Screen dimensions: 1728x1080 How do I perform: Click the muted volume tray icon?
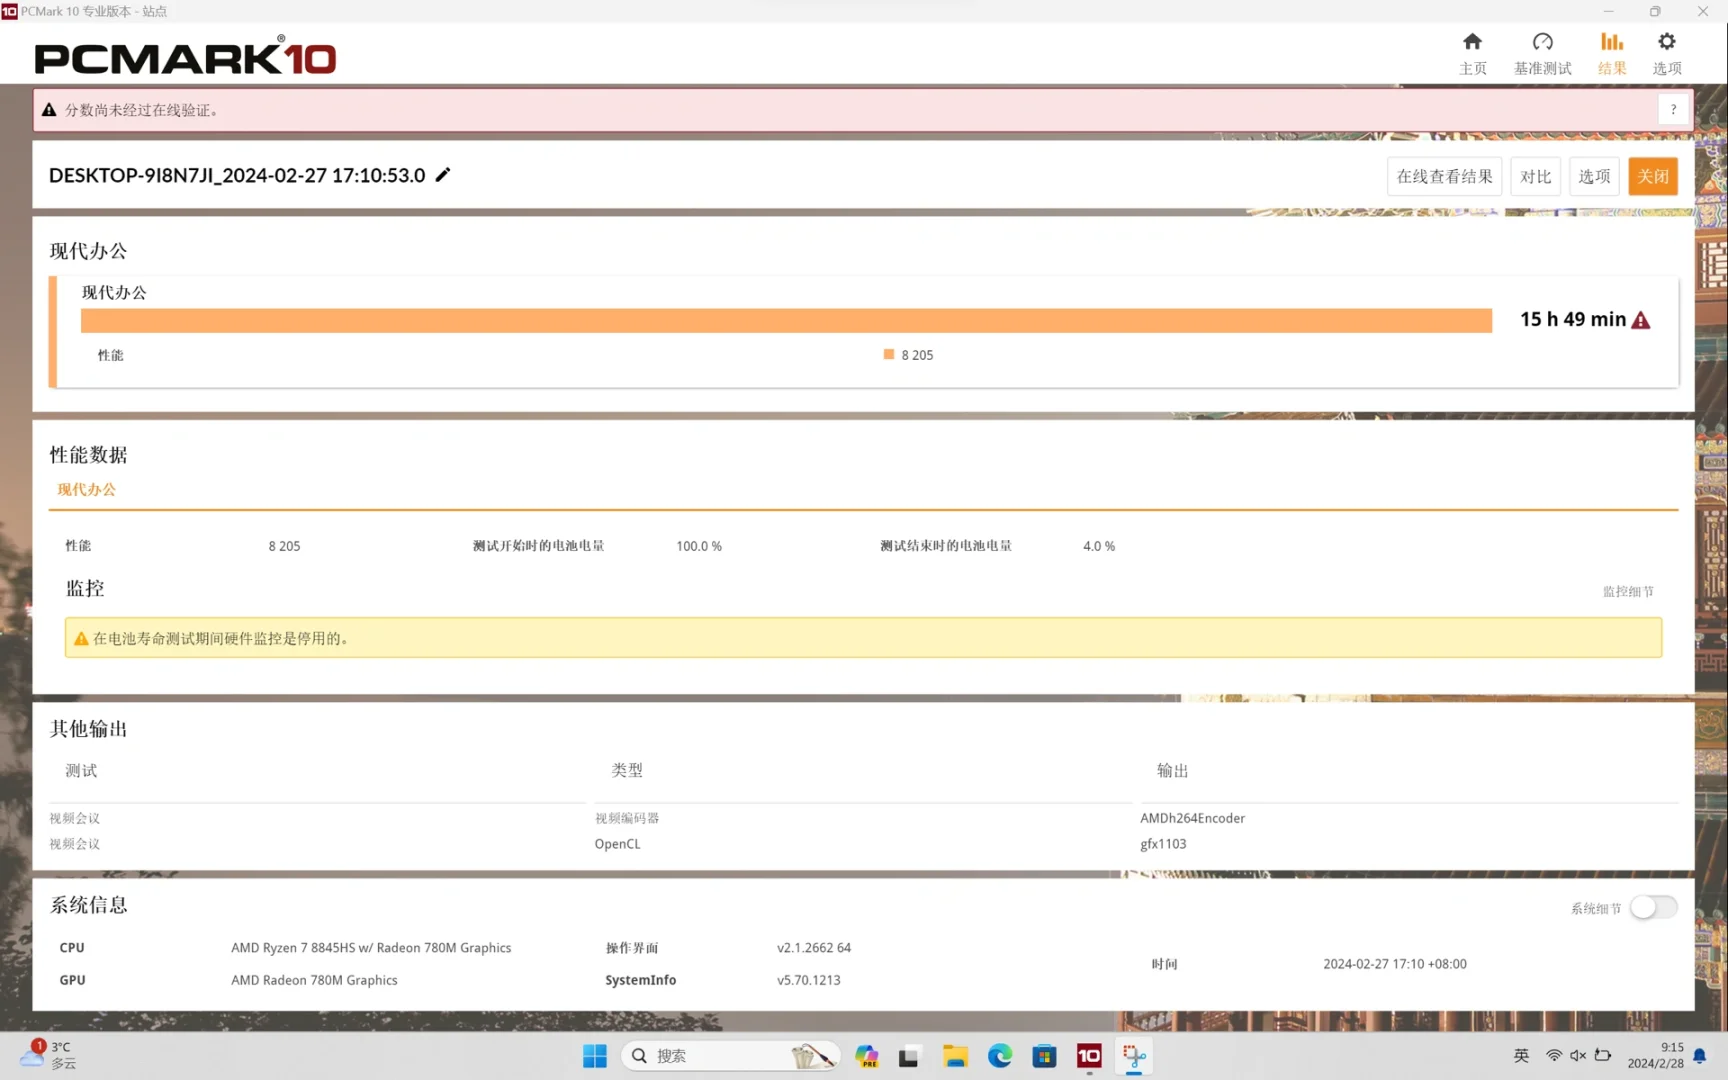tap(1578, 1056)
